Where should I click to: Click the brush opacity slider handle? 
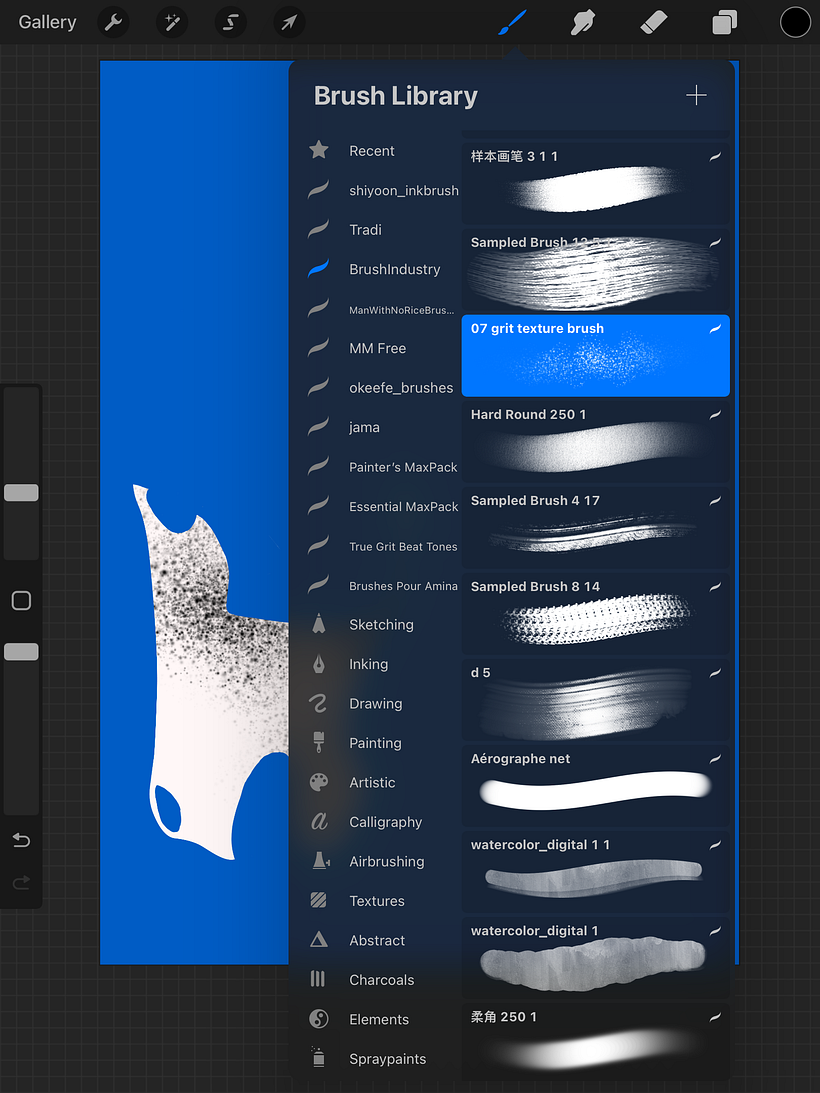(22, 652)
